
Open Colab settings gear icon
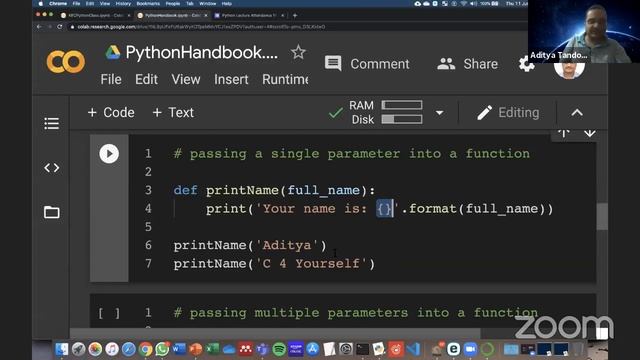click(527, 64)
